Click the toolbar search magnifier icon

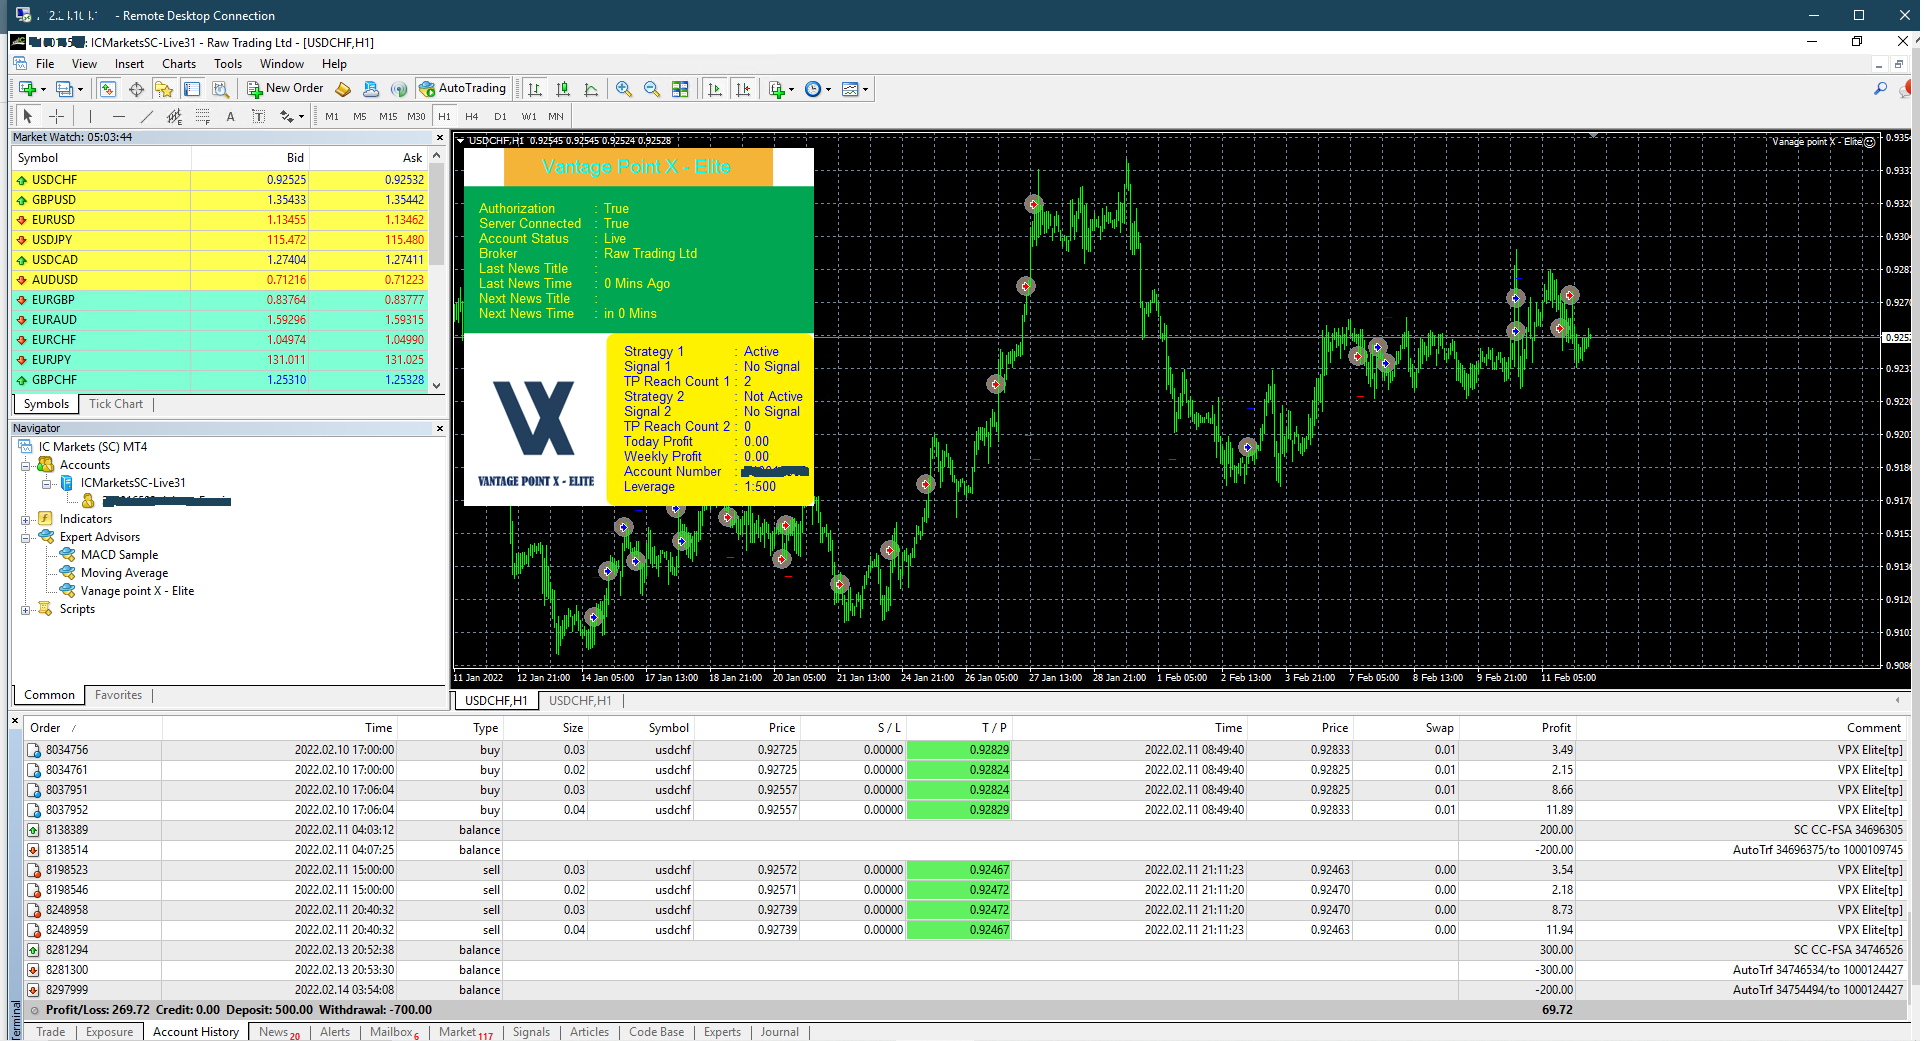tap(1880, 89)
